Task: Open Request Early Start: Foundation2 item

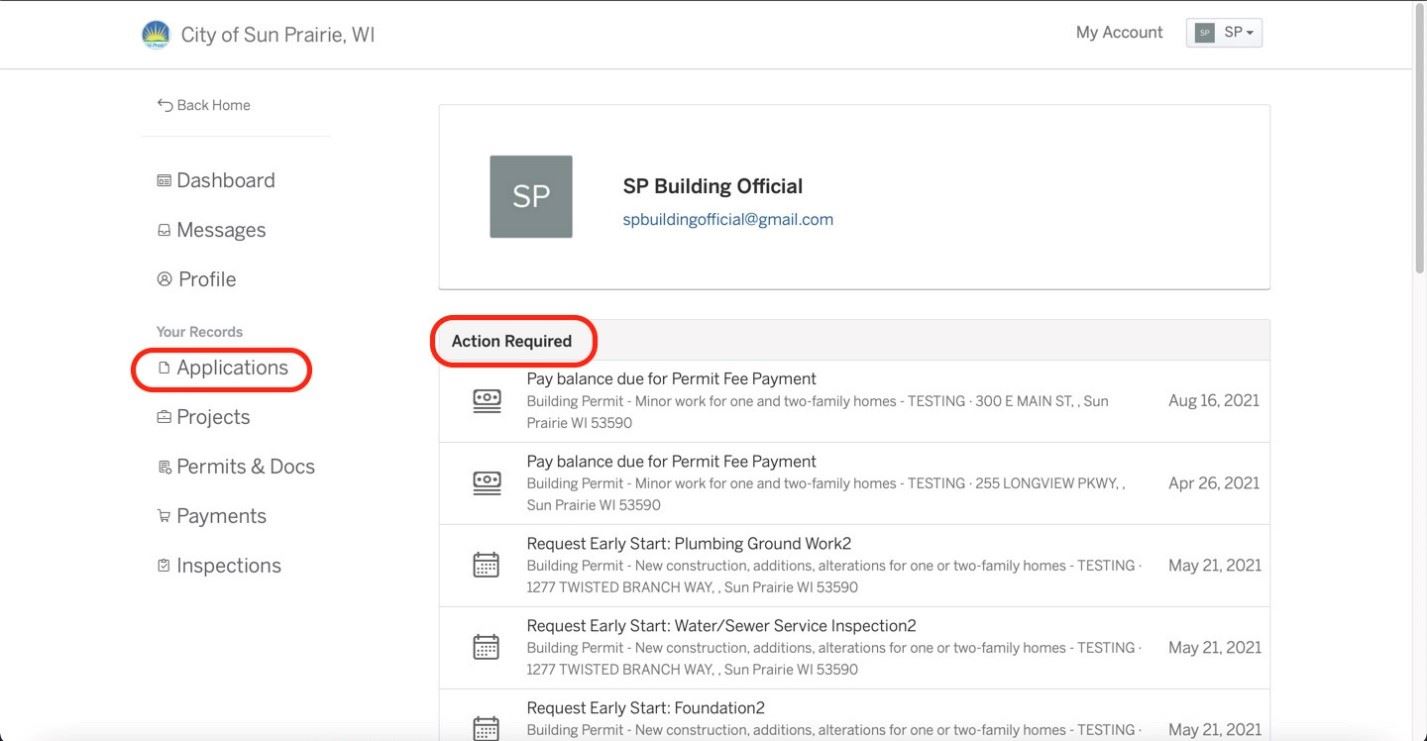Action: point(854,716)
